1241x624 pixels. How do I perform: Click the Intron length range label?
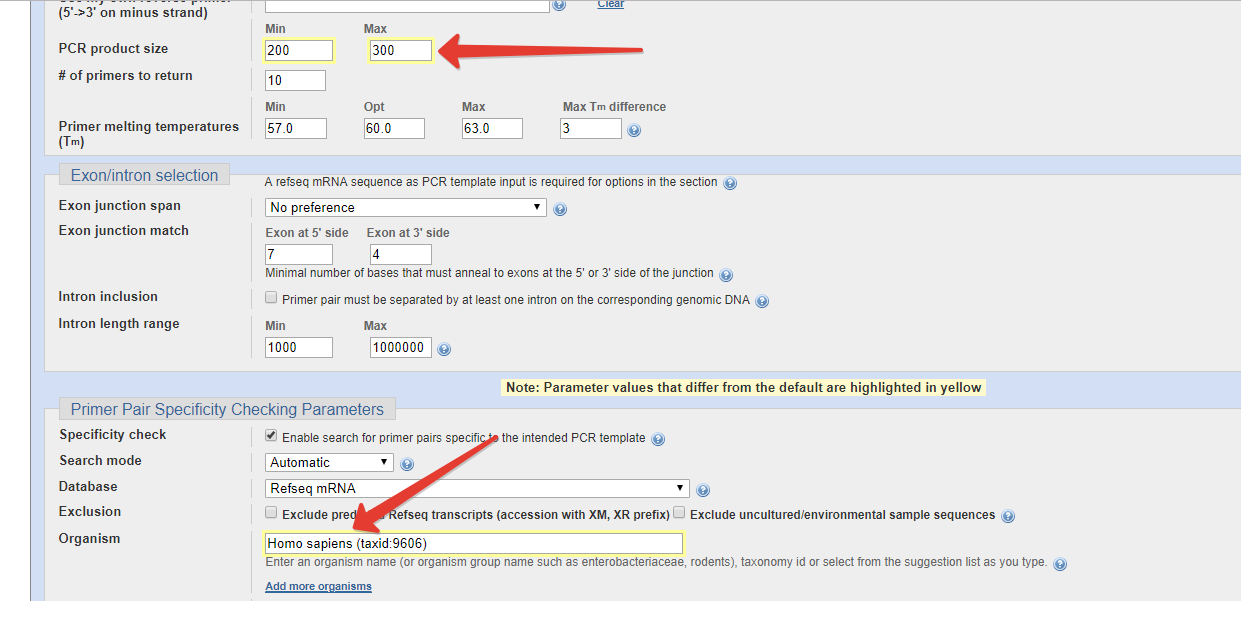click(x=119, y=323)
